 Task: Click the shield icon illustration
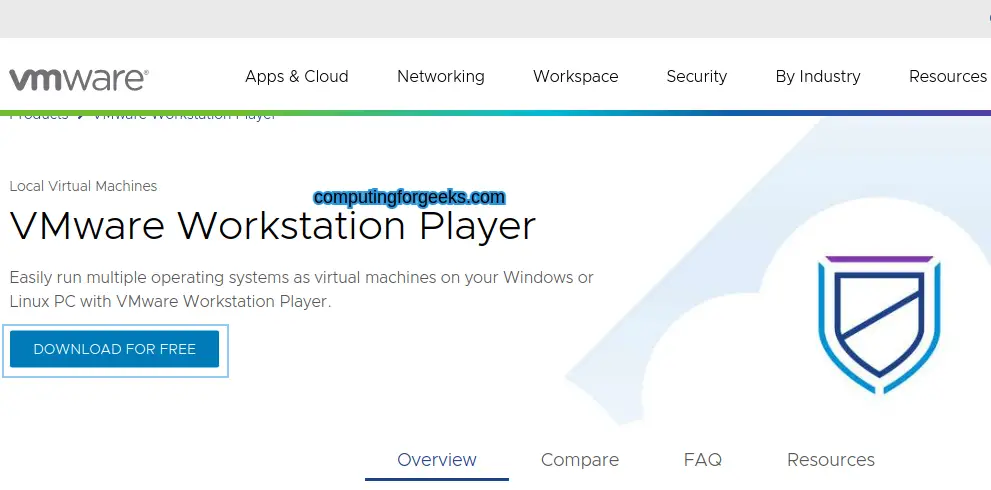point(879,324)
